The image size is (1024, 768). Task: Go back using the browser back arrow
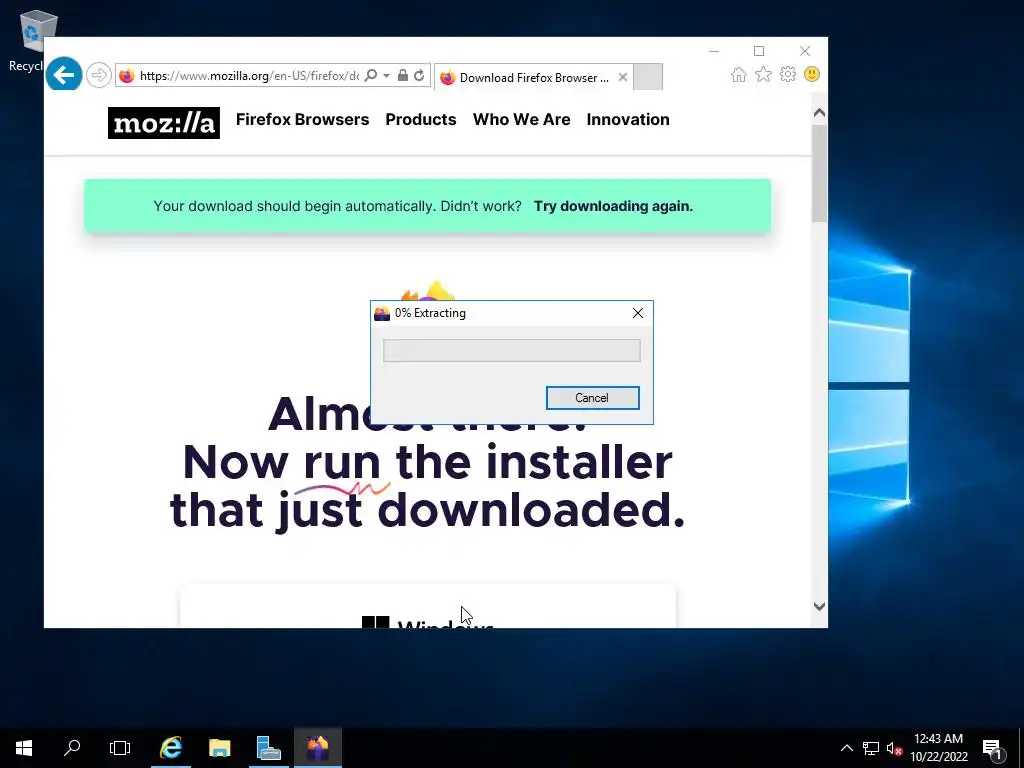pos(64,75)
